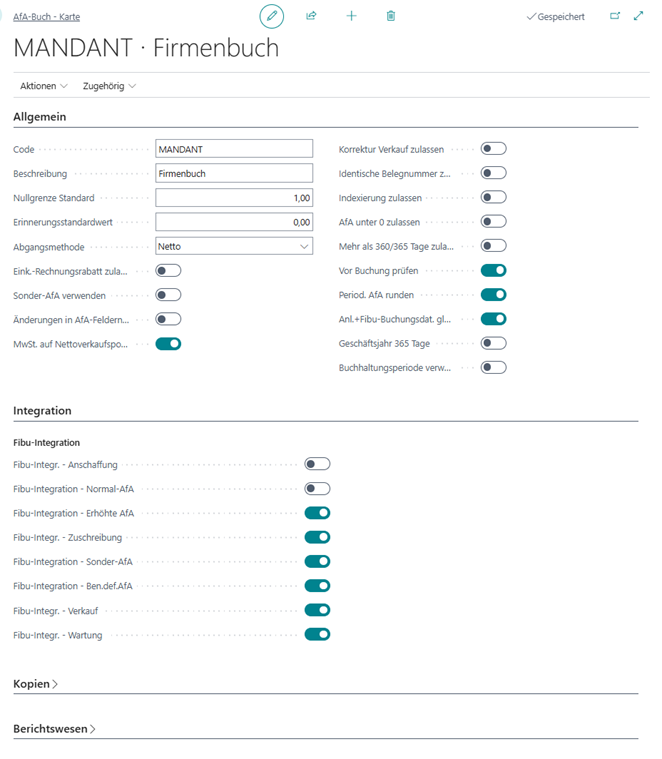Screen dimensions: 662x759
Task: Click the AfA-Buch - Karte breadcrumb link
Action: (x=48, y=17)
